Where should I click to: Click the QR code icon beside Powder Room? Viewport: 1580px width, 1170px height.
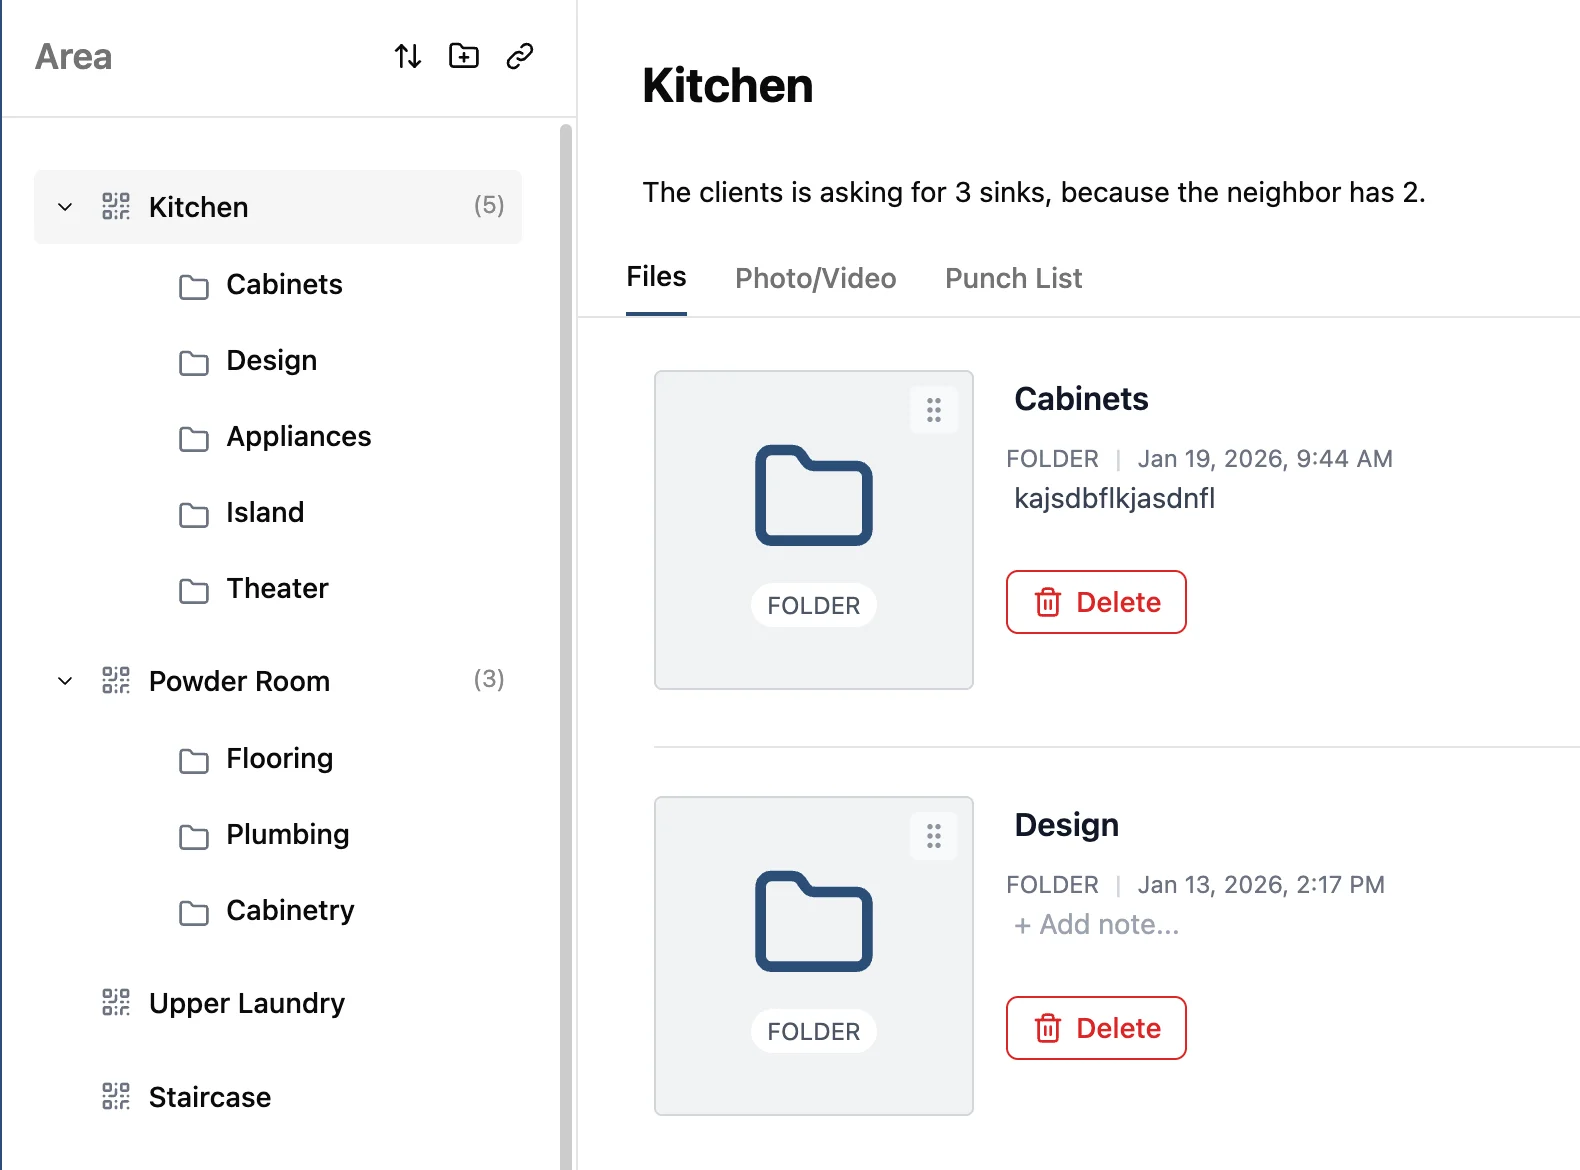pyautogui.click(x=116, y=681)
